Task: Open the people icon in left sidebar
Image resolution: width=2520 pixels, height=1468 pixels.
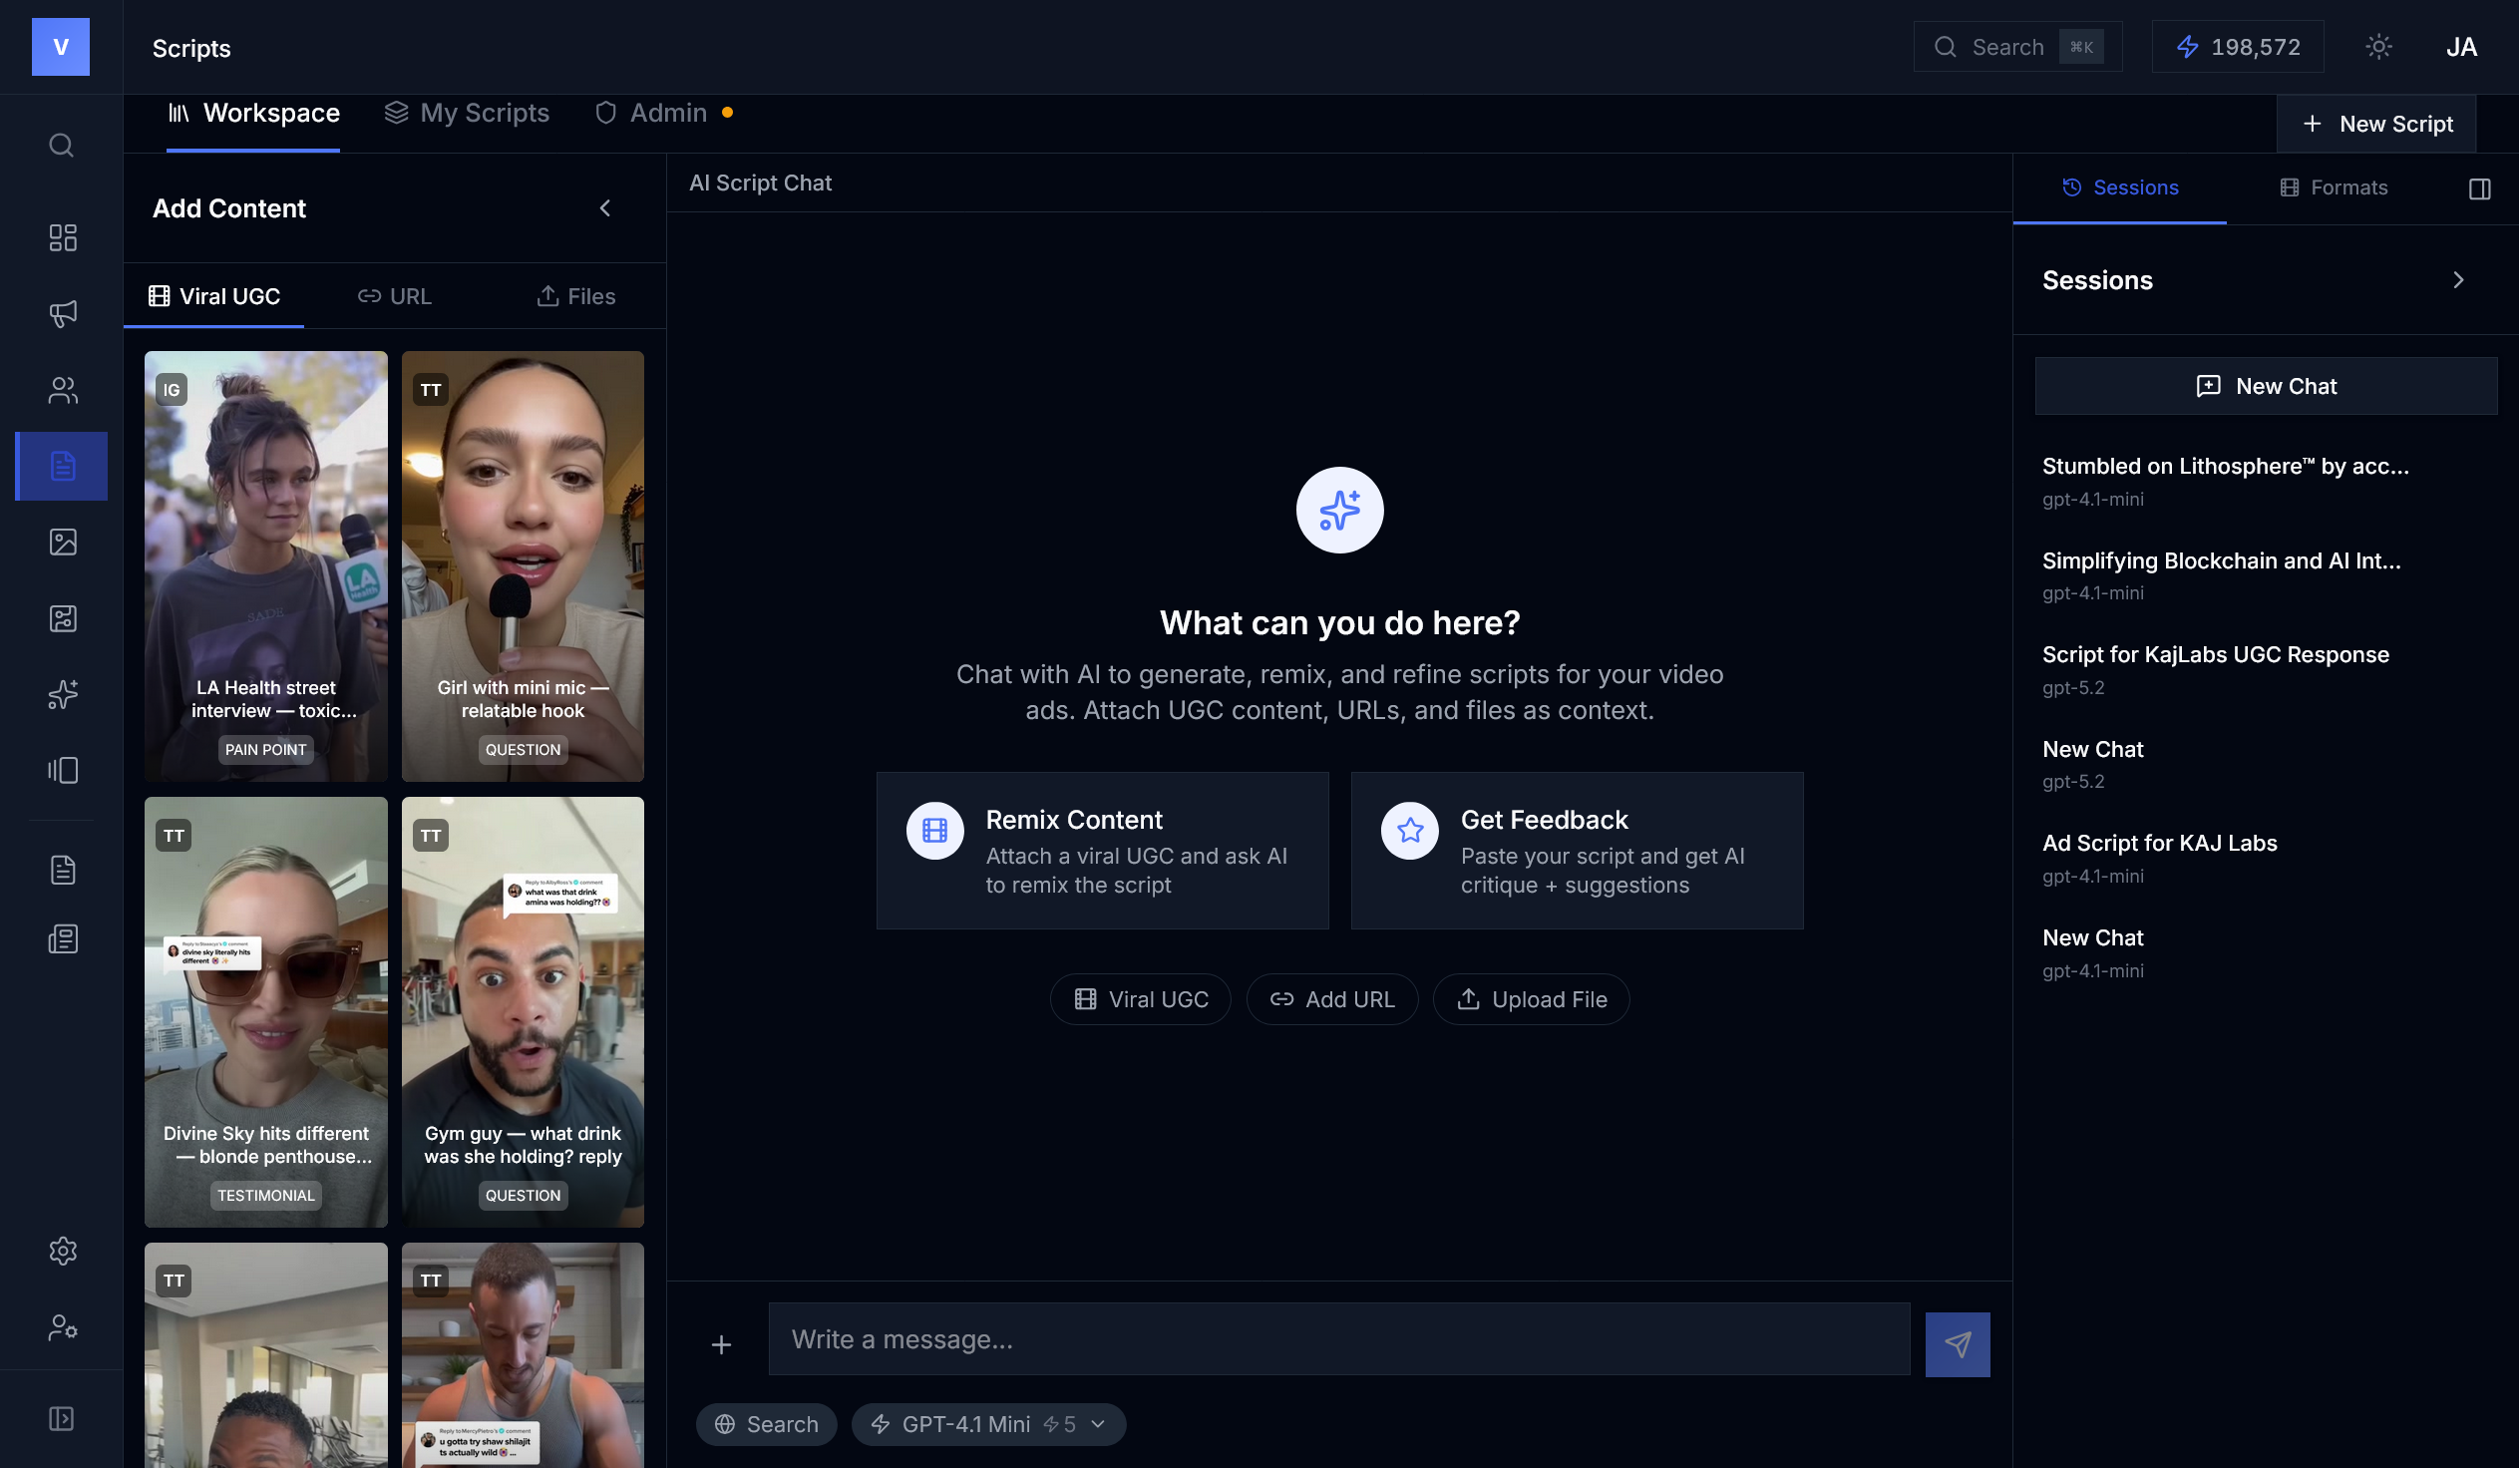Action: click(62, 390)
